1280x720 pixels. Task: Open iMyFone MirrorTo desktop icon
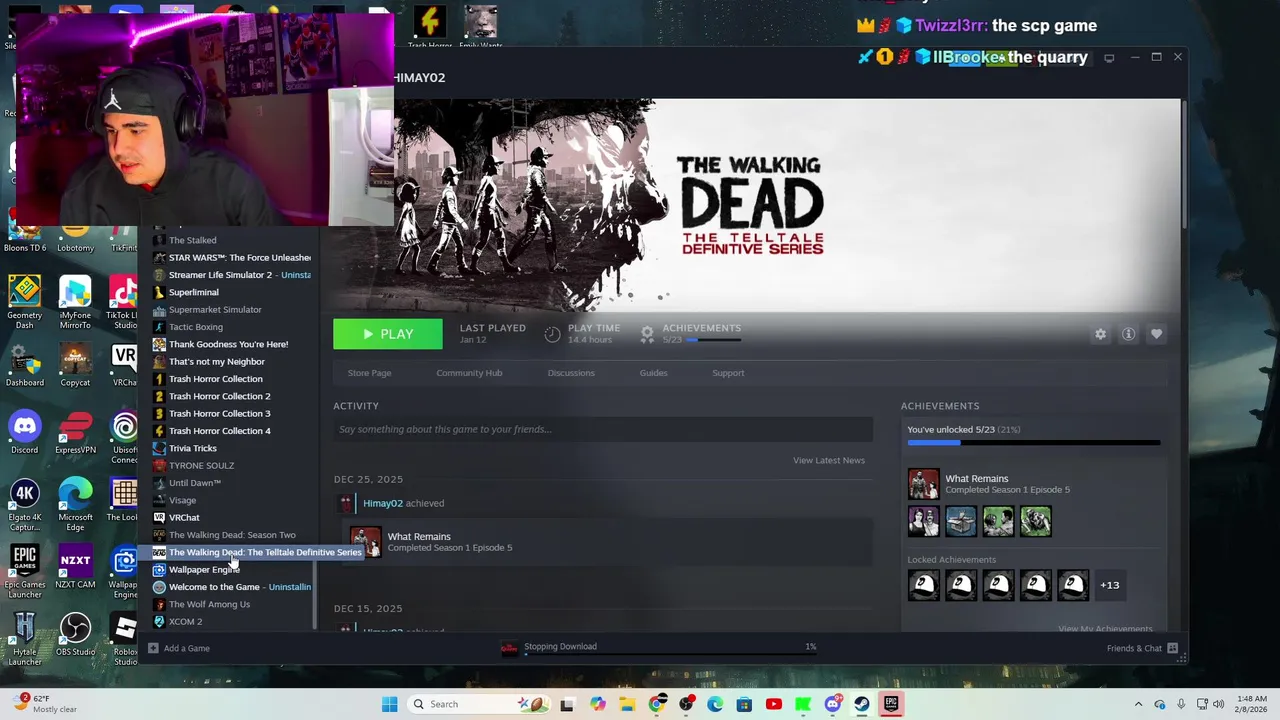75,303
